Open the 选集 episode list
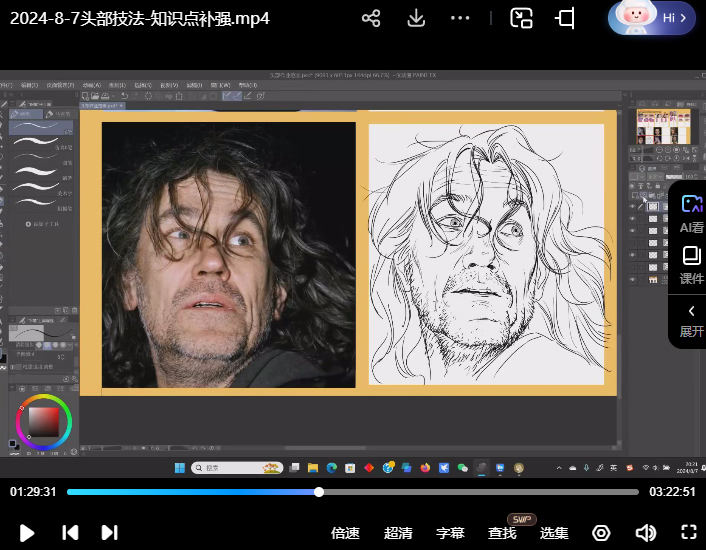 (554, 533)
